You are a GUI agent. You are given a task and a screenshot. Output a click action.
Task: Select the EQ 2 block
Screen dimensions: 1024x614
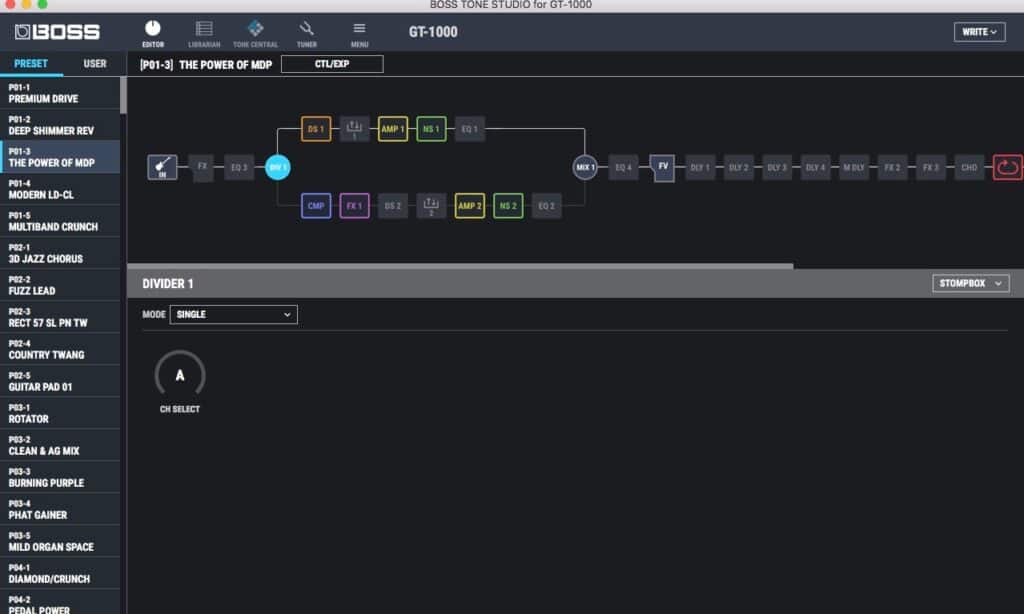547,206
